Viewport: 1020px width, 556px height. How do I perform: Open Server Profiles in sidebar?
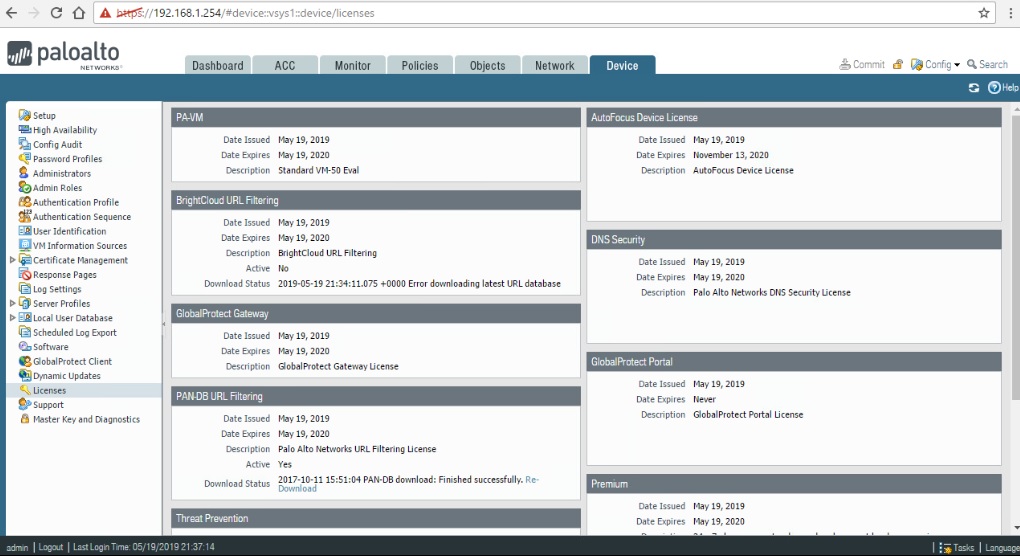click(62, 304)
